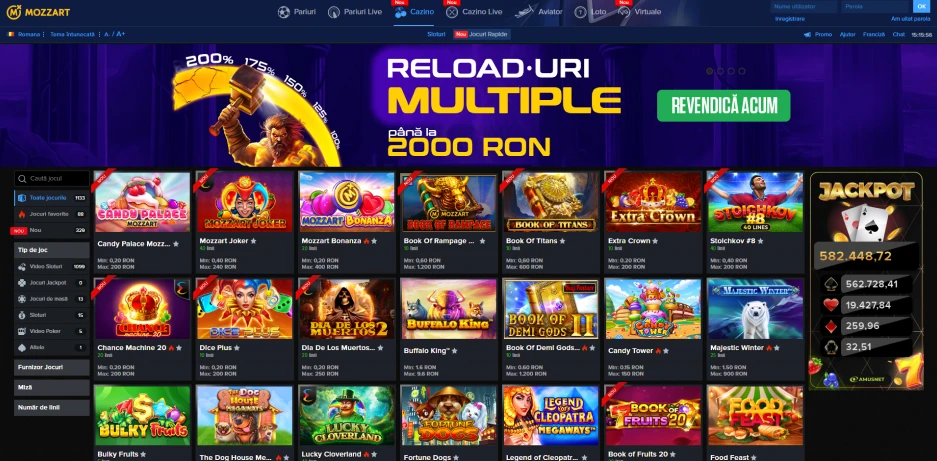Expand the Furnizor Jocuri filter section
The width and height of the screenshot is (937, 461).
[52, 367]
